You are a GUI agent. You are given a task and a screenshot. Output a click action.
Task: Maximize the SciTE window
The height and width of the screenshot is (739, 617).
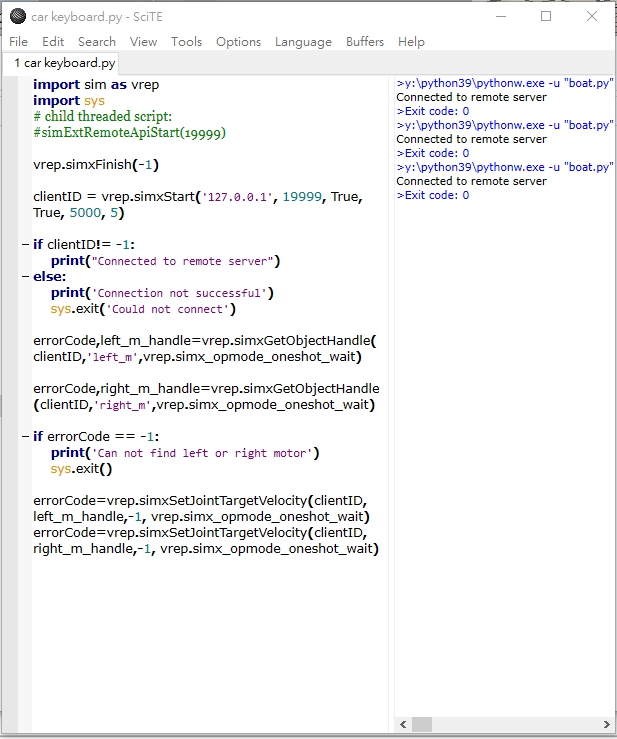tap(546, 16)
